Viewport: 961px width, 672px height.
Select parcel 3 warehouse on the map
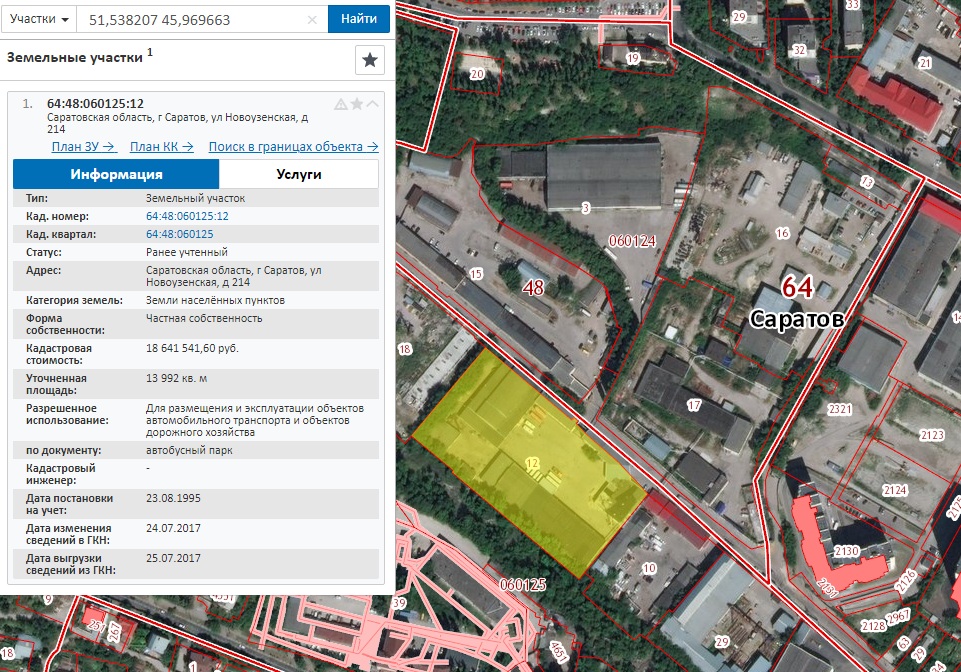point(603,175)
